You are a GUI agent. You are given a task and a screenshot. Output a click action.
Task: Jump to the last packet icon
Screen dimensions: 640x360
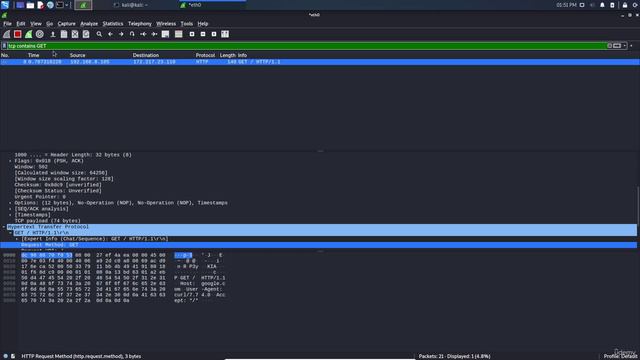point(154,34)
